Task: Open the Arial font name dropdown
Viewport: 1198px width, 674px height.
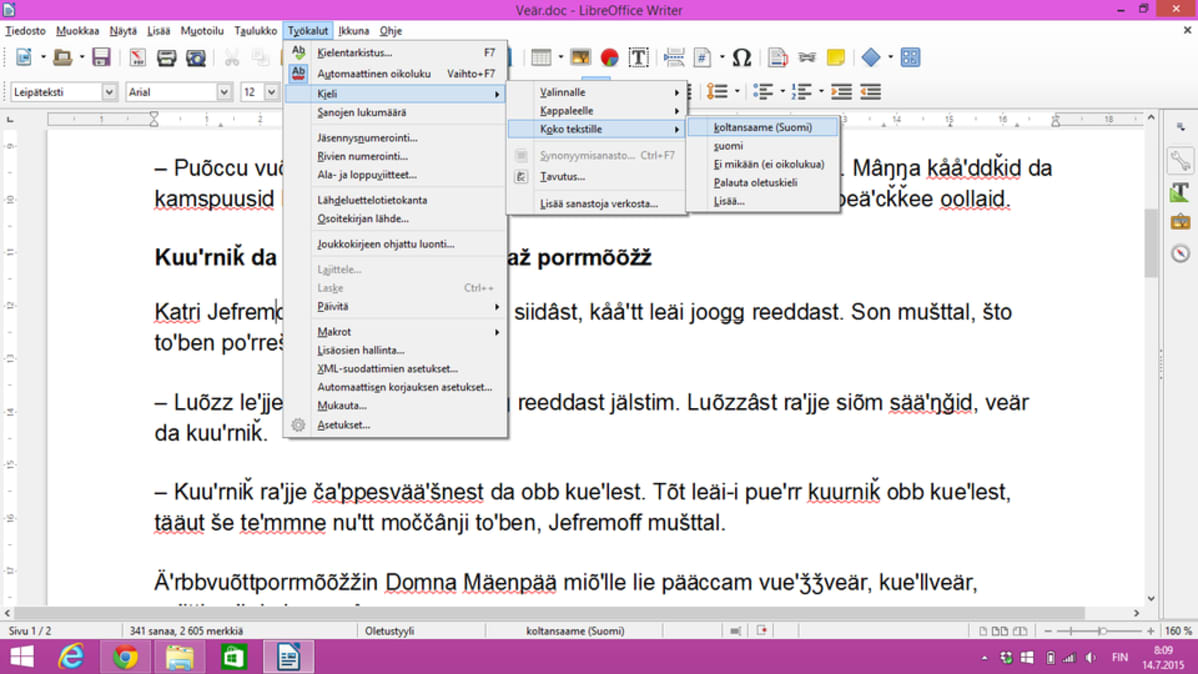Action: [x=224, y=92]
